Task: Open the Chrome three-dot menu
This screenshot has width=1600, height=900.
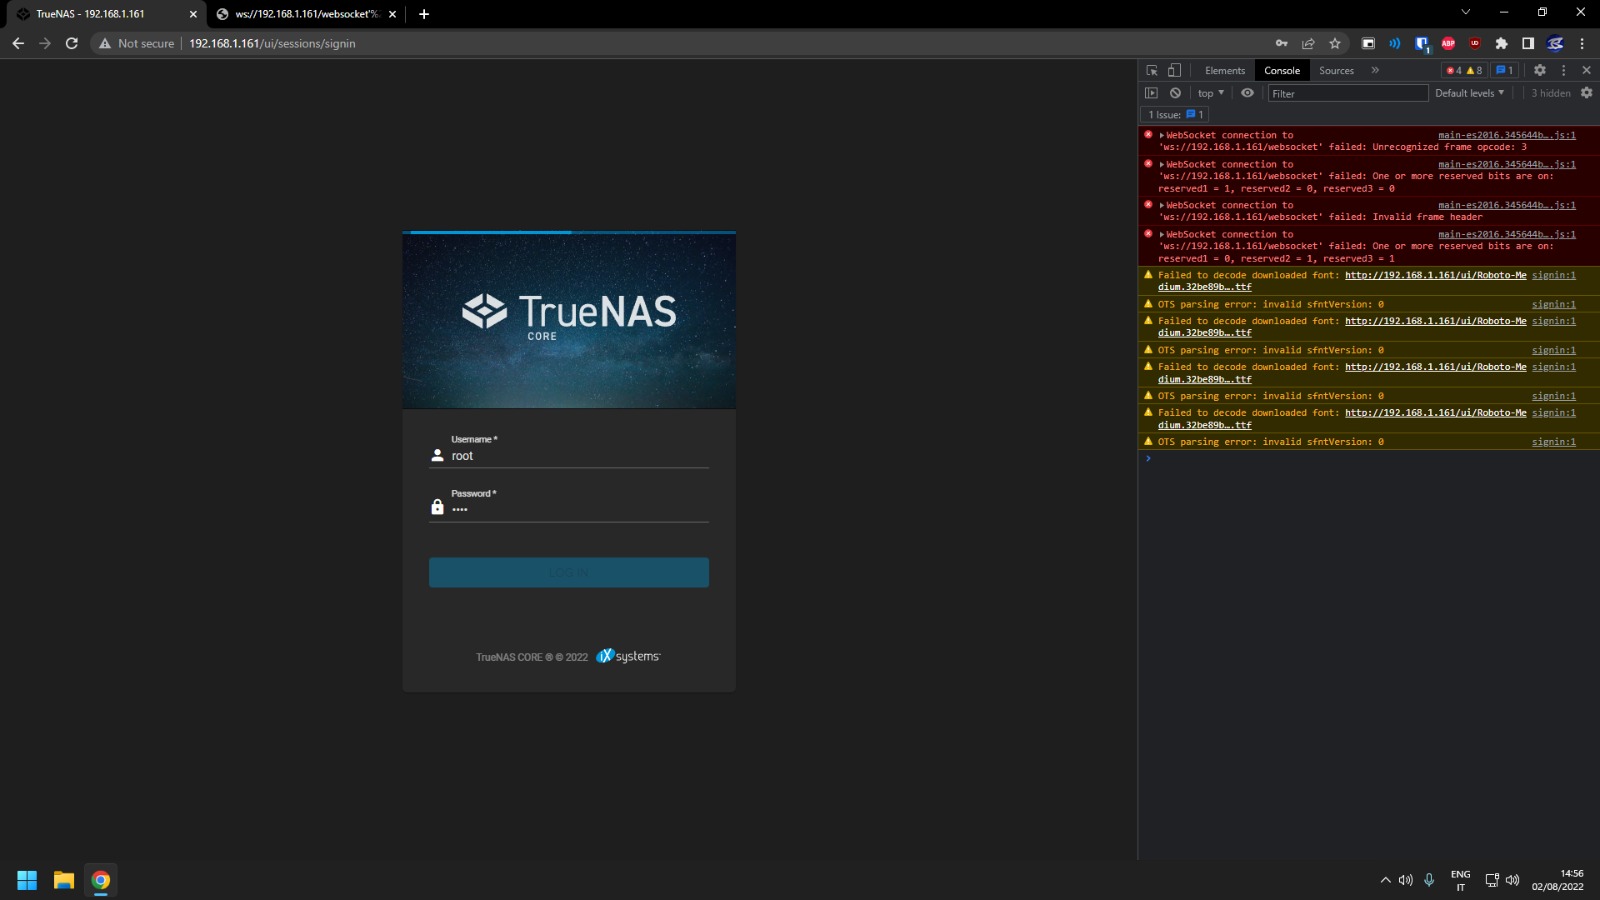Action: (x=1582, y=43)
